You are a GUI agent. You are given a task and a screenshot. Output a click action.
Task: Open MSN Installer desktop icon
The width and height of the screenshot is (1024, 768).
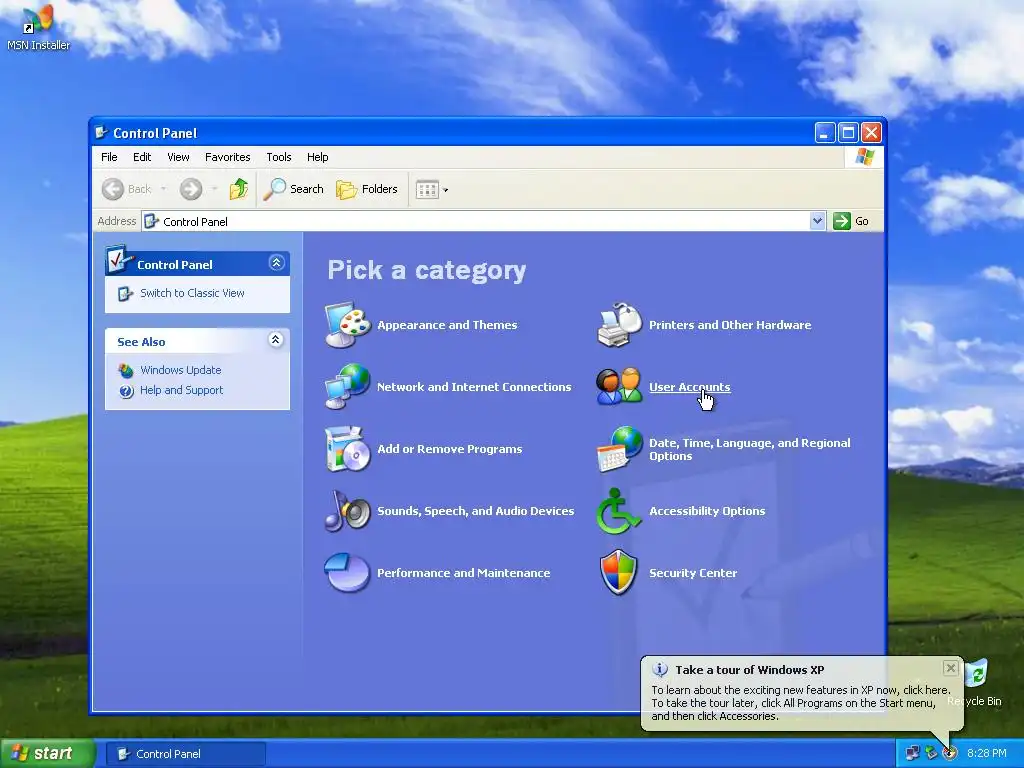click(38, 27)
